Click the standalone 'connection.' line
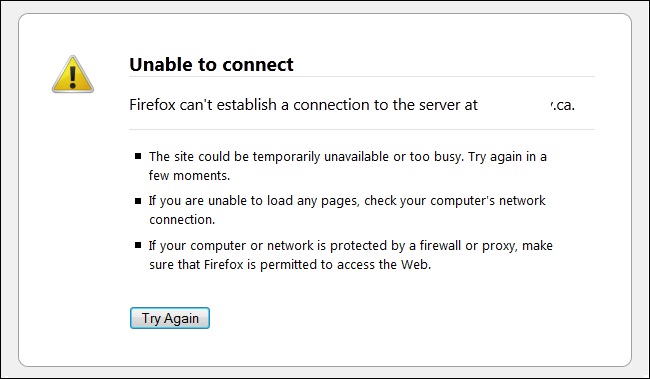This screenshot has width=650, height=379. click(182, 220)
